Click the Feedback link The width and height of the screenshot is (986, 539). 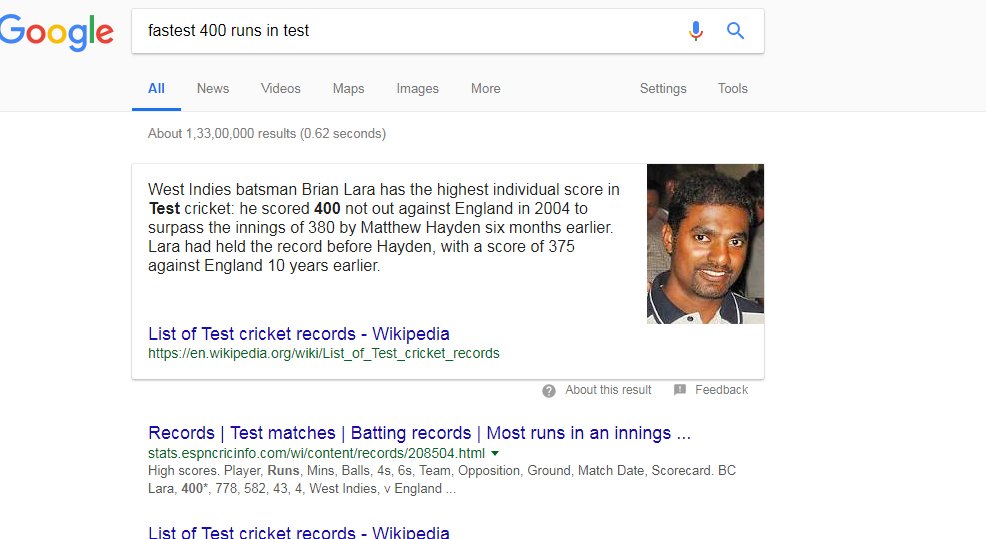721,390
